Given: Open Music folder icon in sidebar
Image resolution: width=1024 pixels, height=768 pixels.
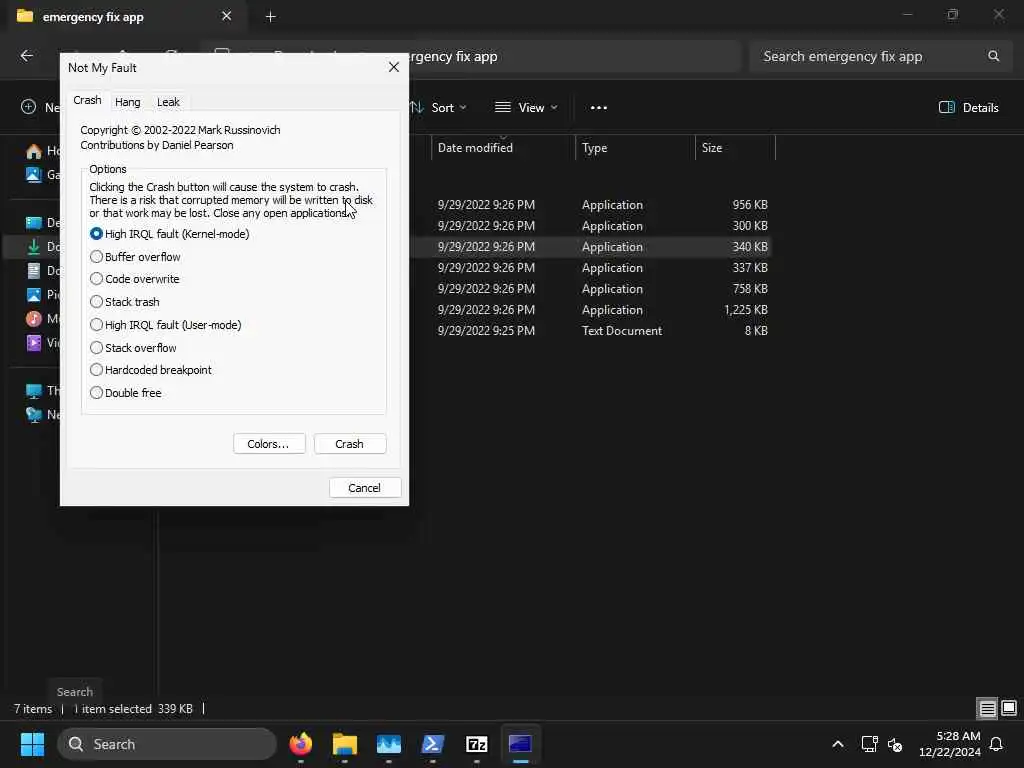Looking at the screenshot, I should (x=33, y=319).
